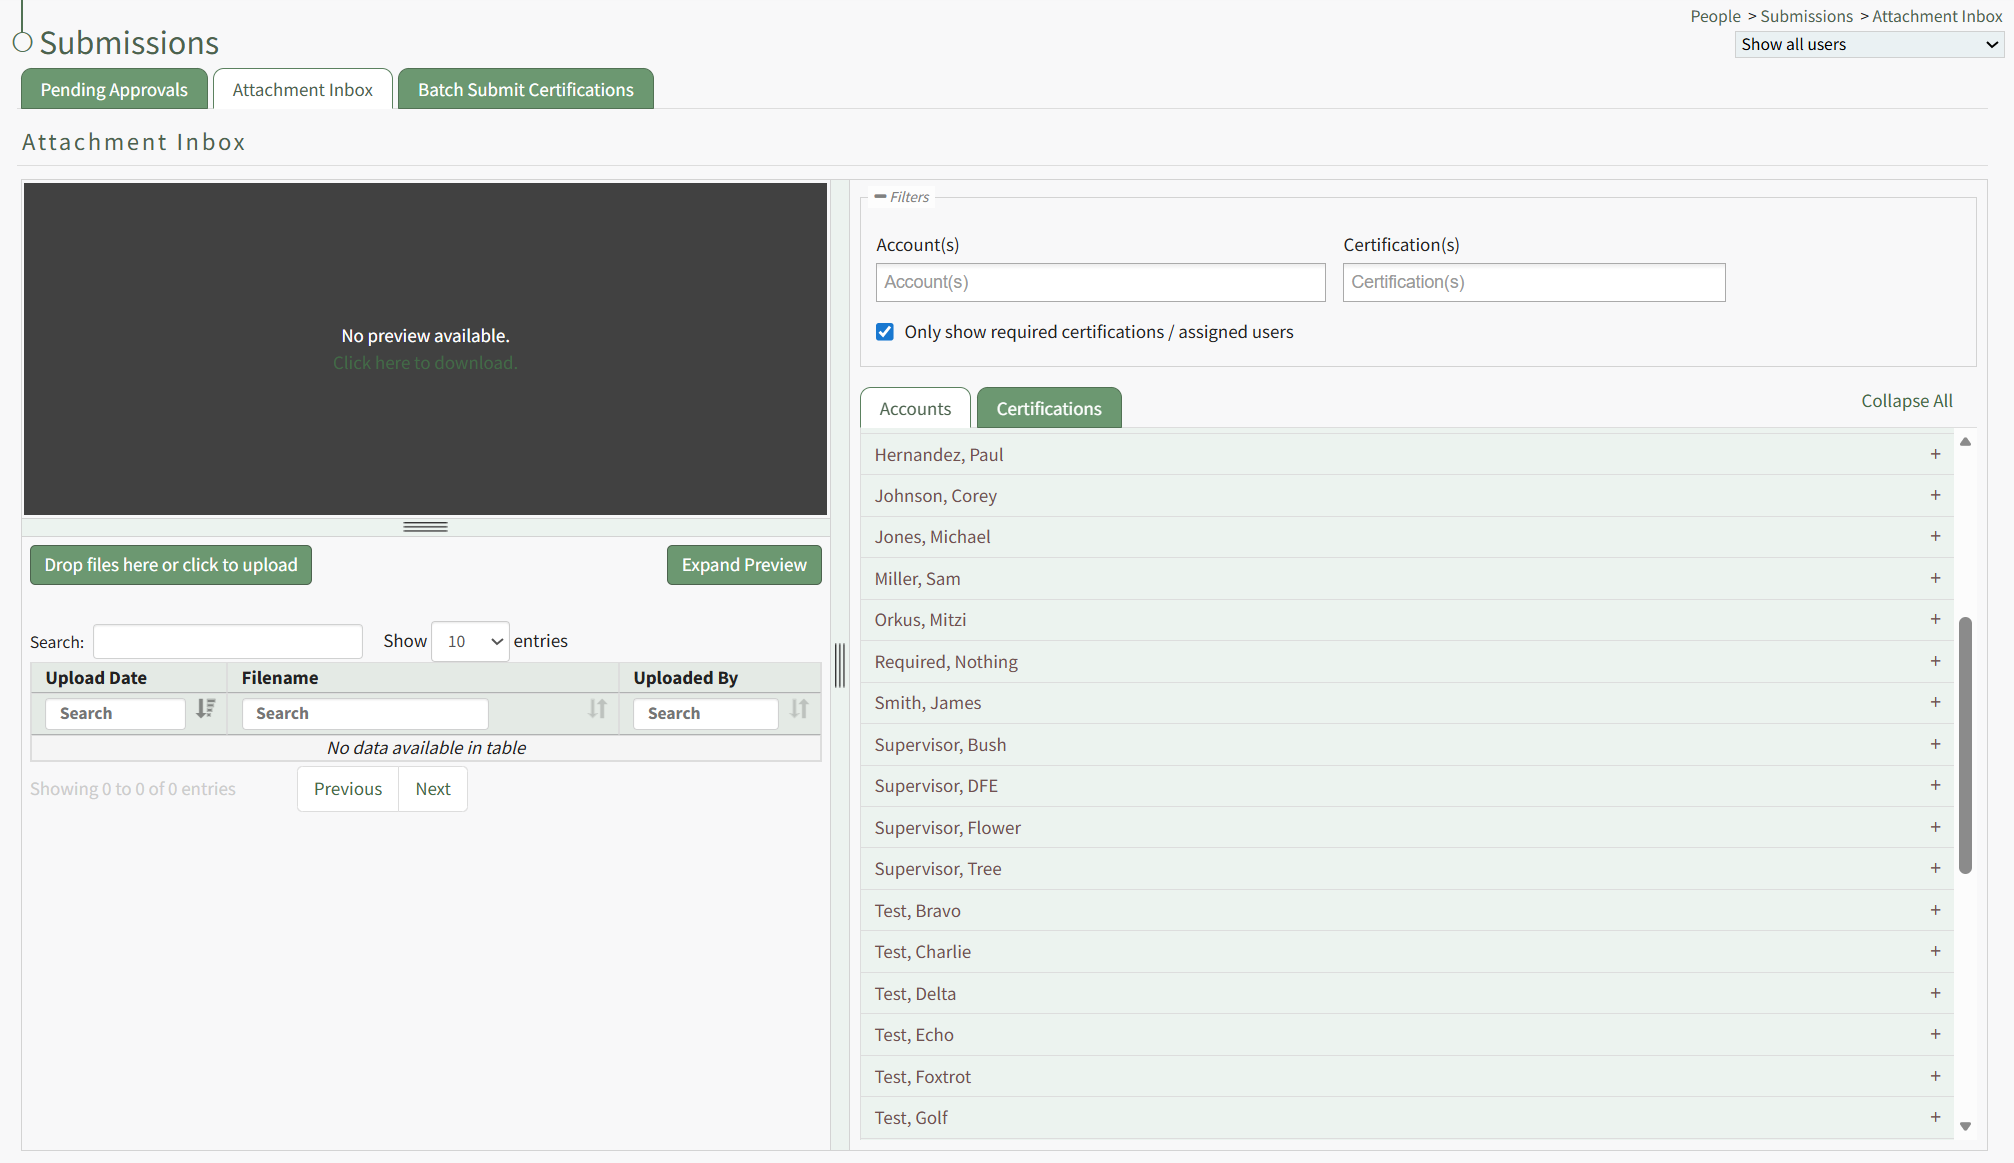Expand Hernandez, Paul with plus icon

[1935, 454]
